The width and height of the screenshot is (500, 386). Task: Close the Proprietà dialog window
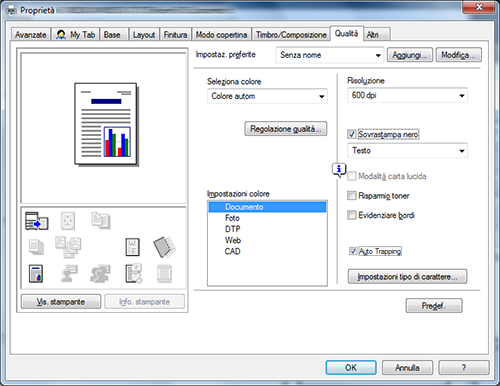(479, 7)
